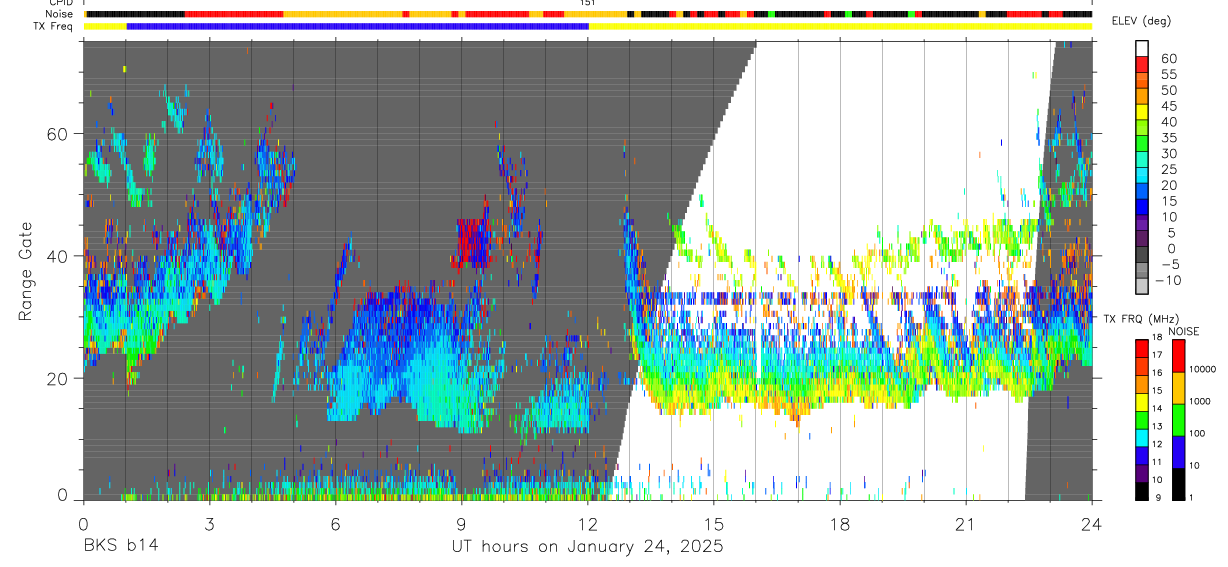
Task: Click TX frequency legend value '9'
Action: point(1159,497)
